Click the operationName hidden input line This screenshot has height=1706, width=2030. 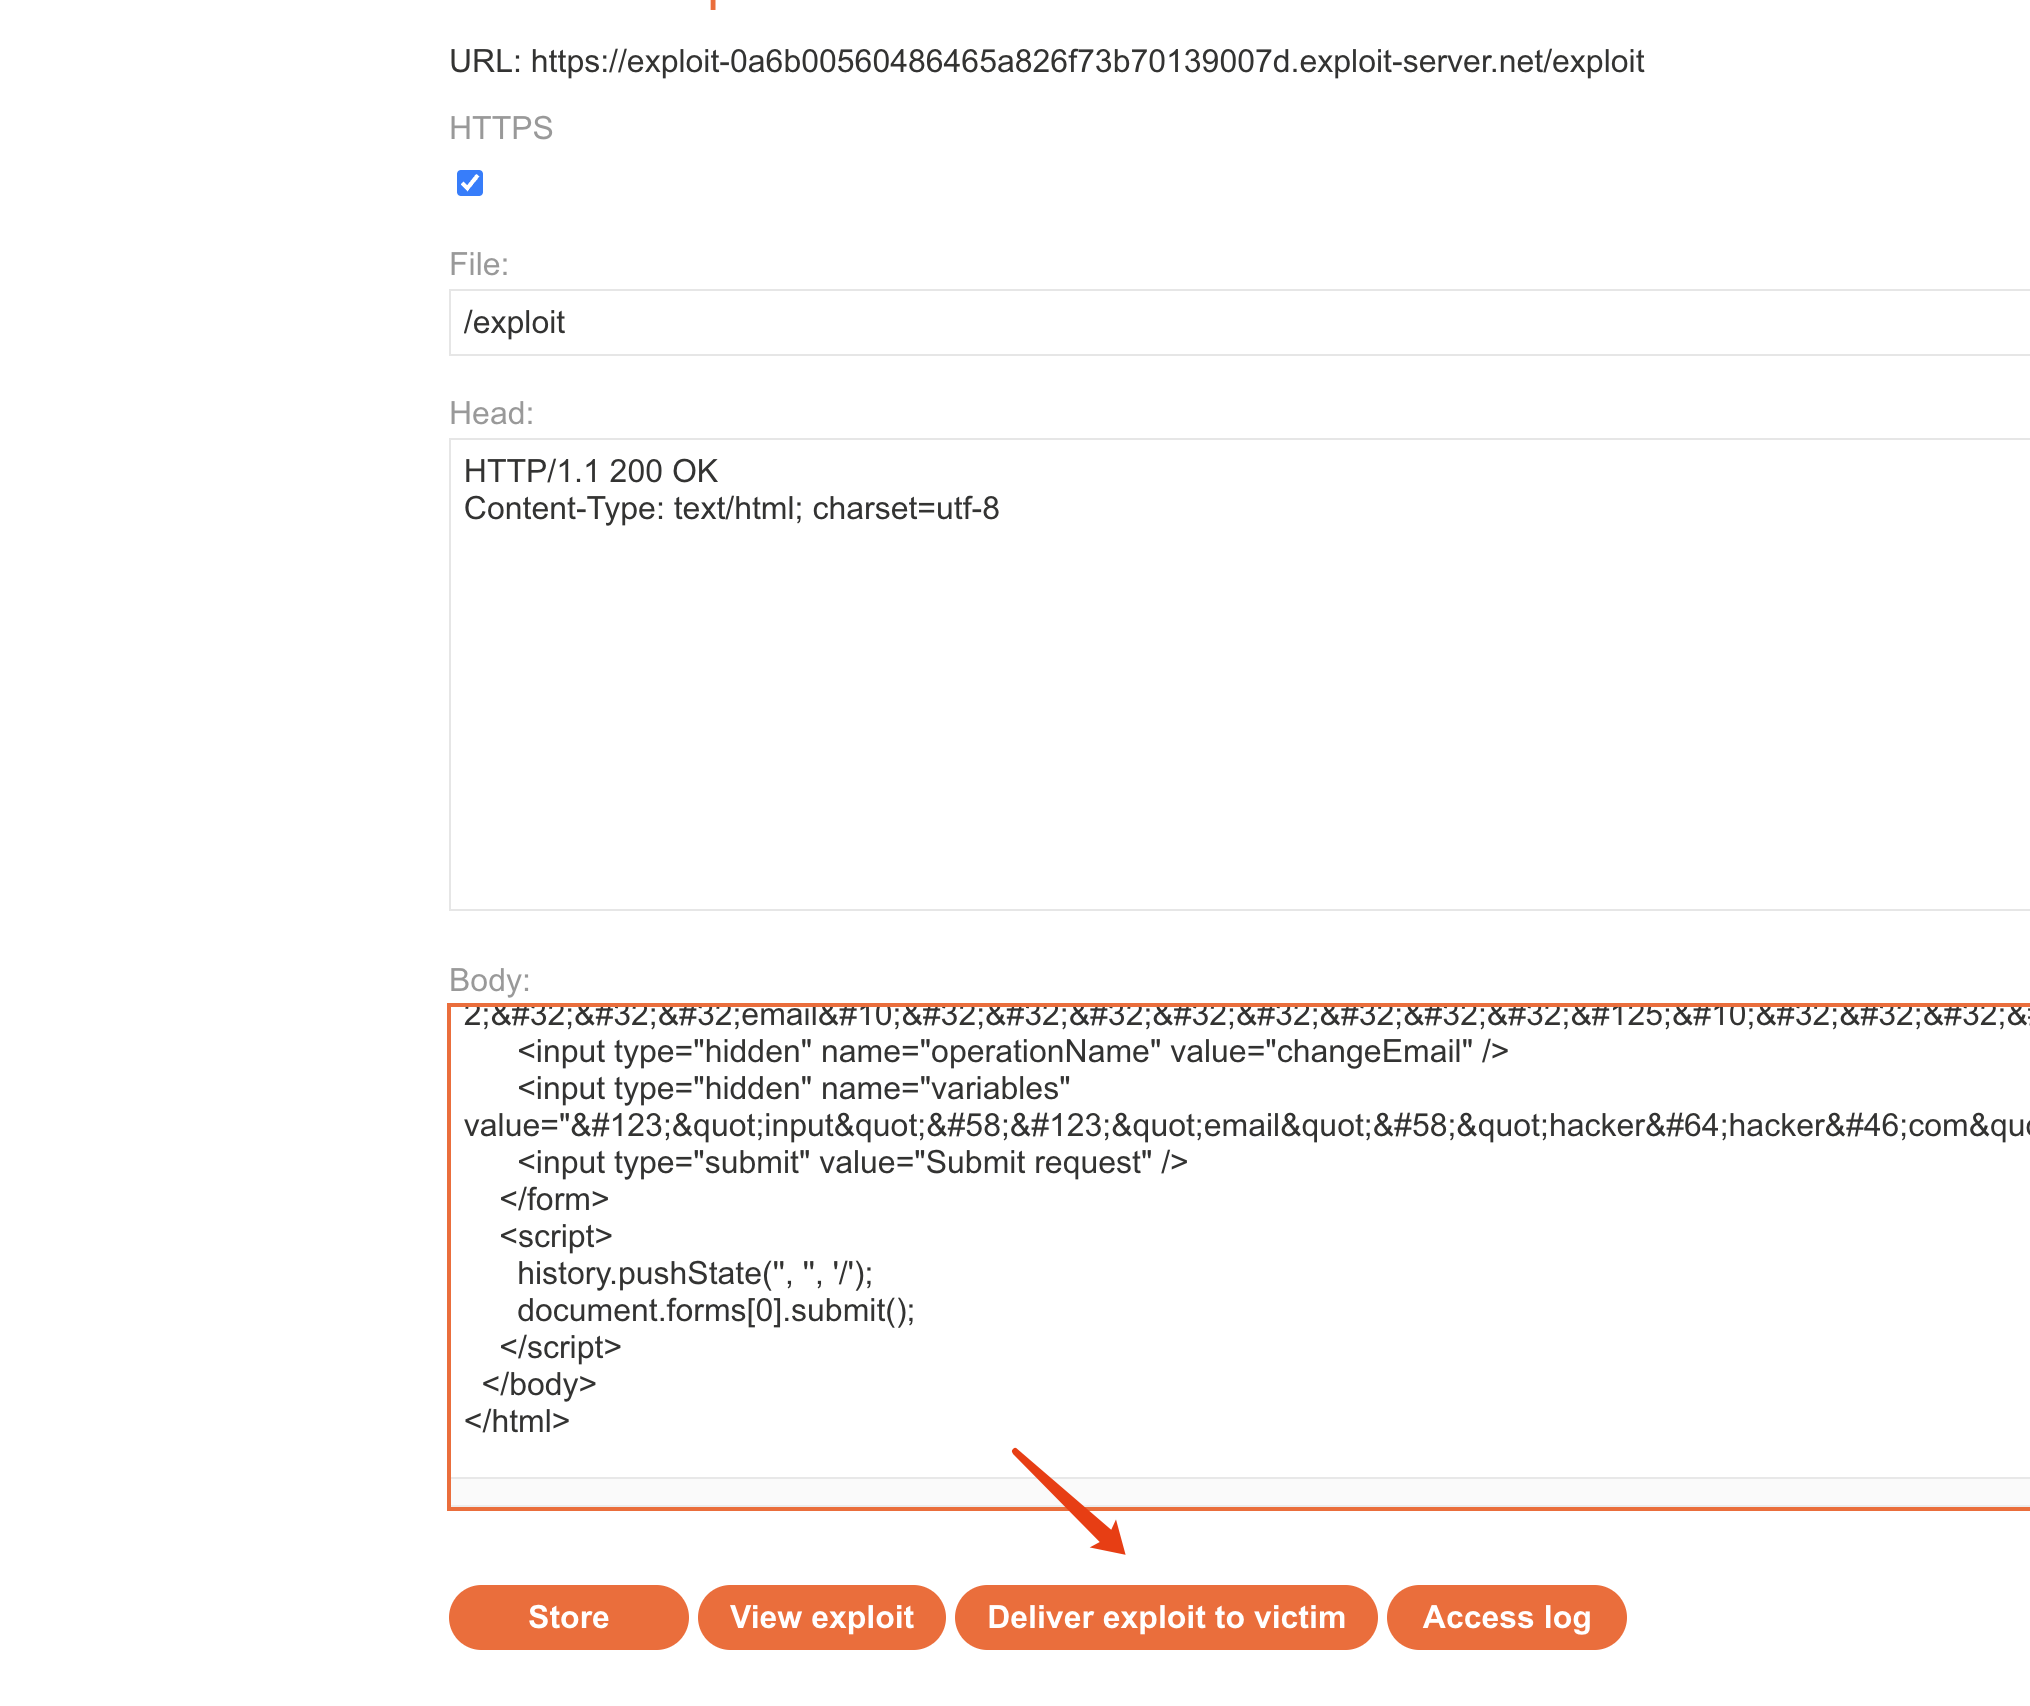(1012, 1052)
